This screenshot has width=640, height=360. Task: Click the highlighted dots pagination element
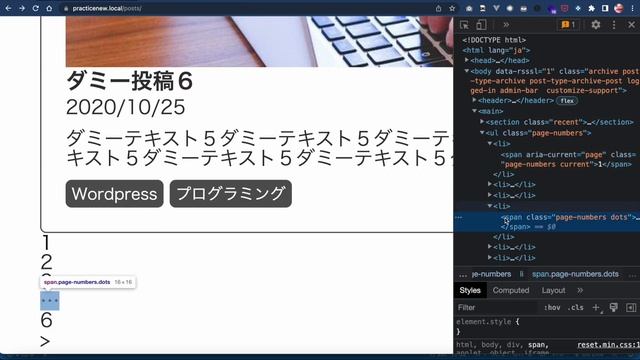coord(49,301)
